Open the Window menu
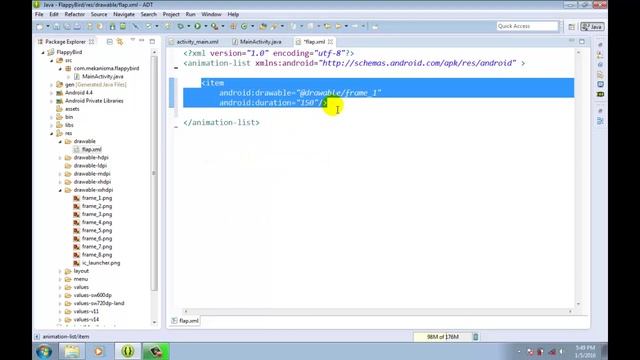The height and width of the screenshot is (360, 640). [211, 14]
